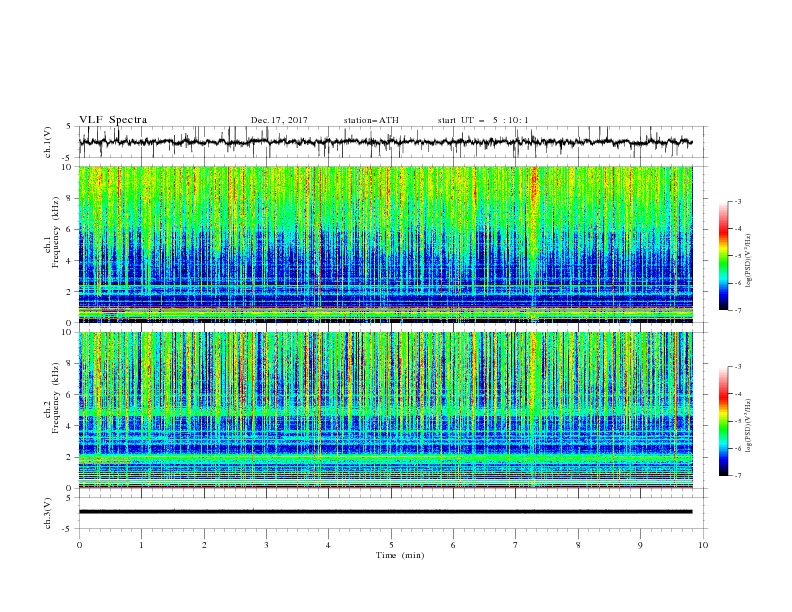
Task: Click the log(PSD) label beside ch.1 color bar
Action: pyautogui.click(x=748, y=261)
